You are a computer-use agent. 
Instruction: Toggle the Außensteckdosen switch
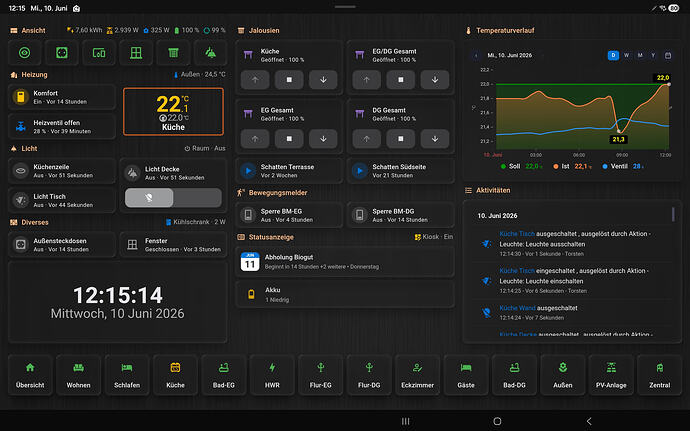(x=62, y=244)
